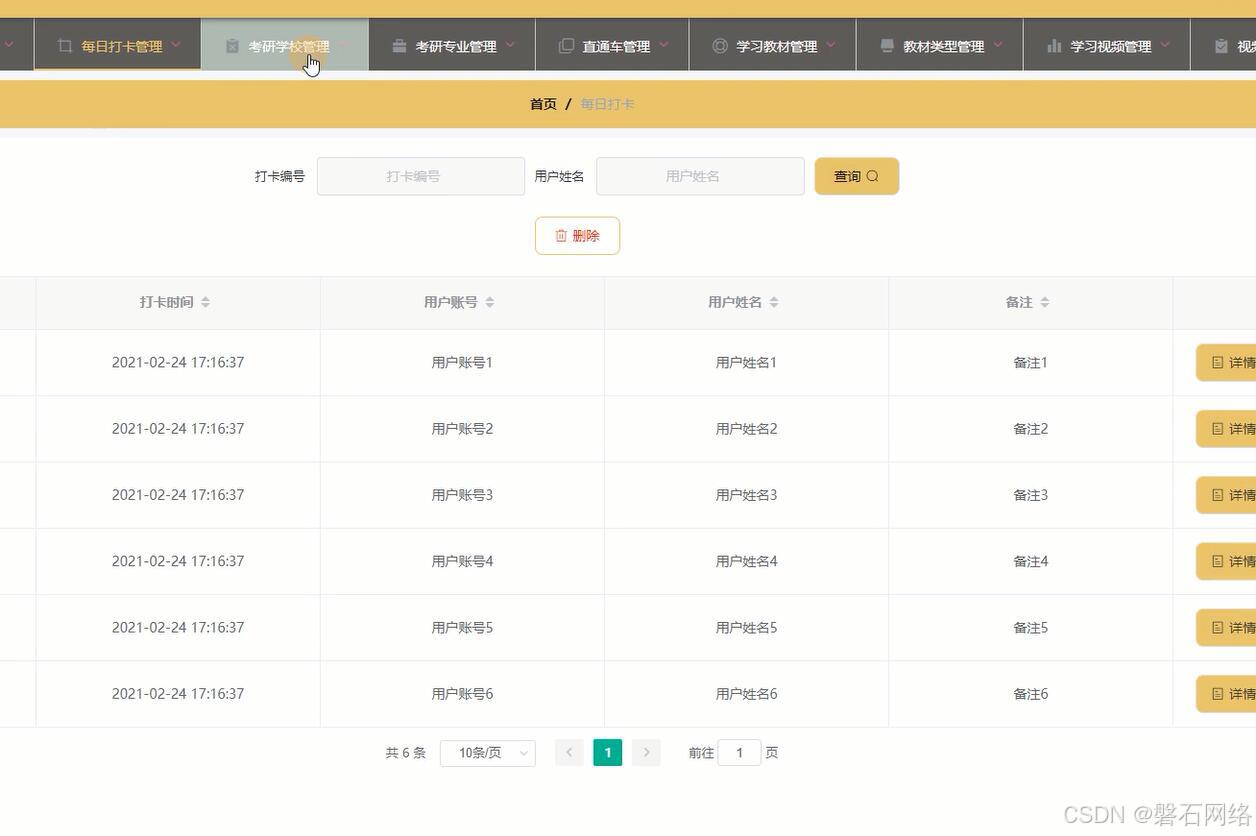
Task: Select the 备注1 cell
Action: coord(1030,363)
